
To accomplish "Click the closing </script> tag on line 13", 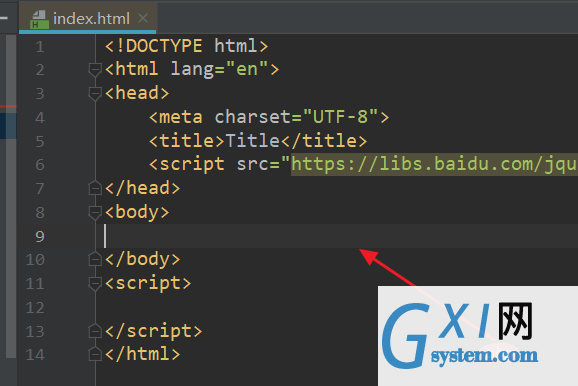I will pyautogui.click(x=154, y=331).
